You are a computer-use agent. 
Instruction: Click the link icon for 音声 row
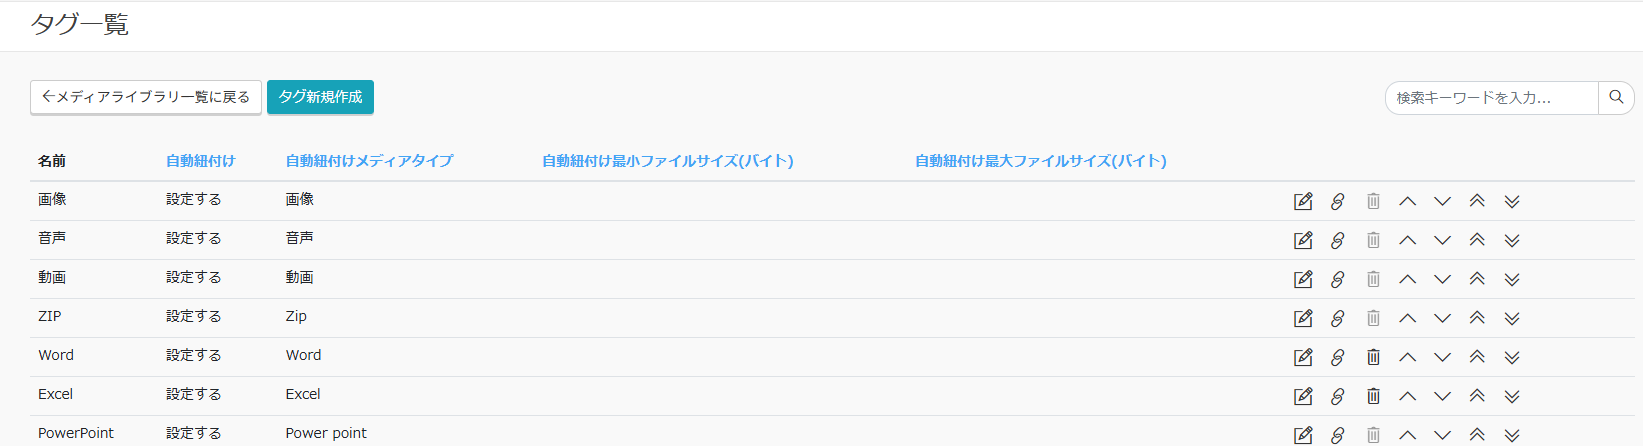[x=1337, y=240]
